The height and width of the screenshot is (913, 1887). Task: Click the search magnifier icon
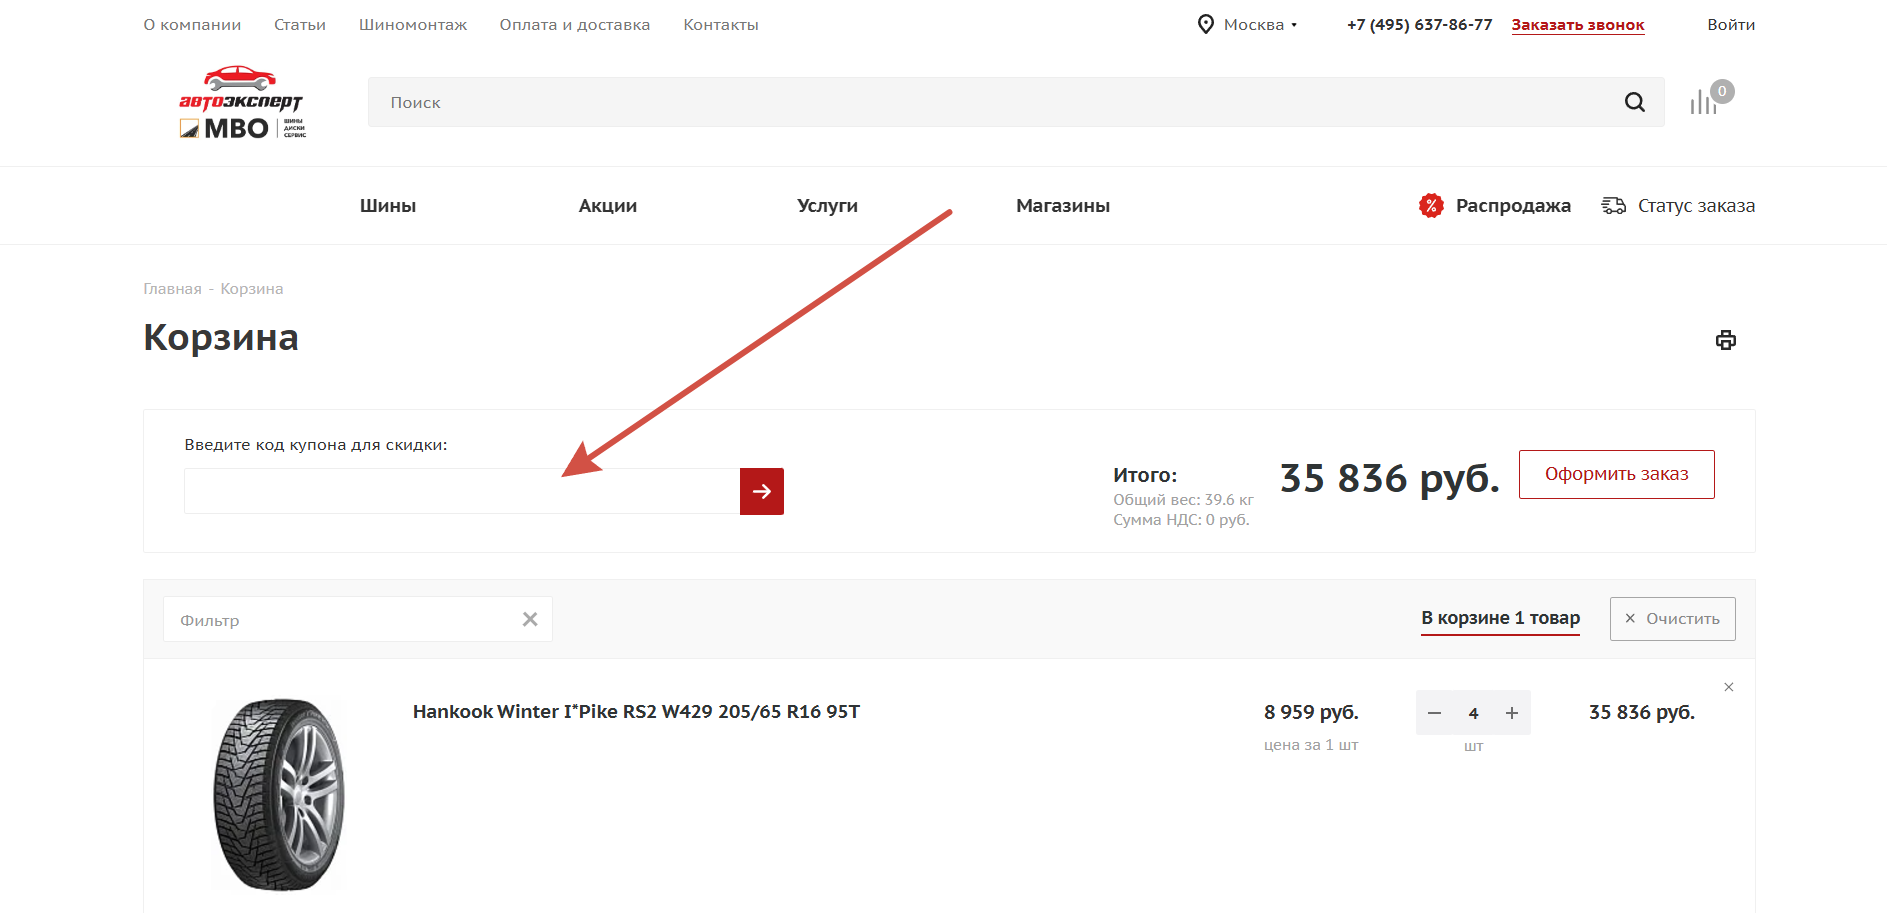tap(1634, 102)
